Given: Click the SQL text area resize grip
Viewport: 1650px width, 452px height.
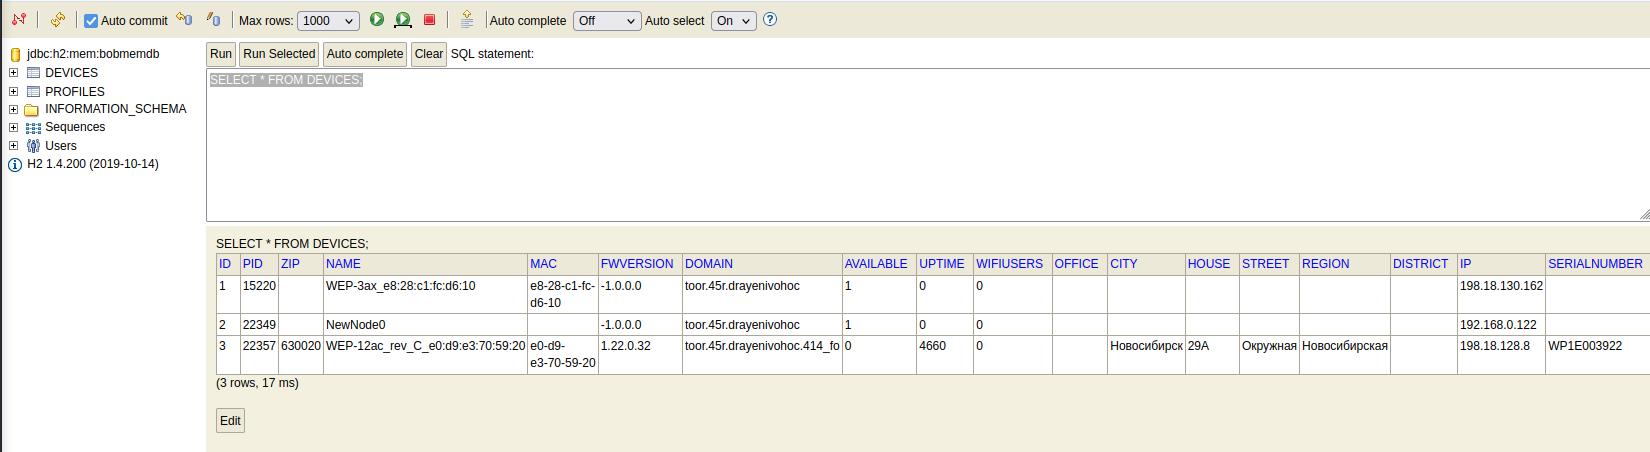Looking at the screenshot, I should (x=1644, y=215).
